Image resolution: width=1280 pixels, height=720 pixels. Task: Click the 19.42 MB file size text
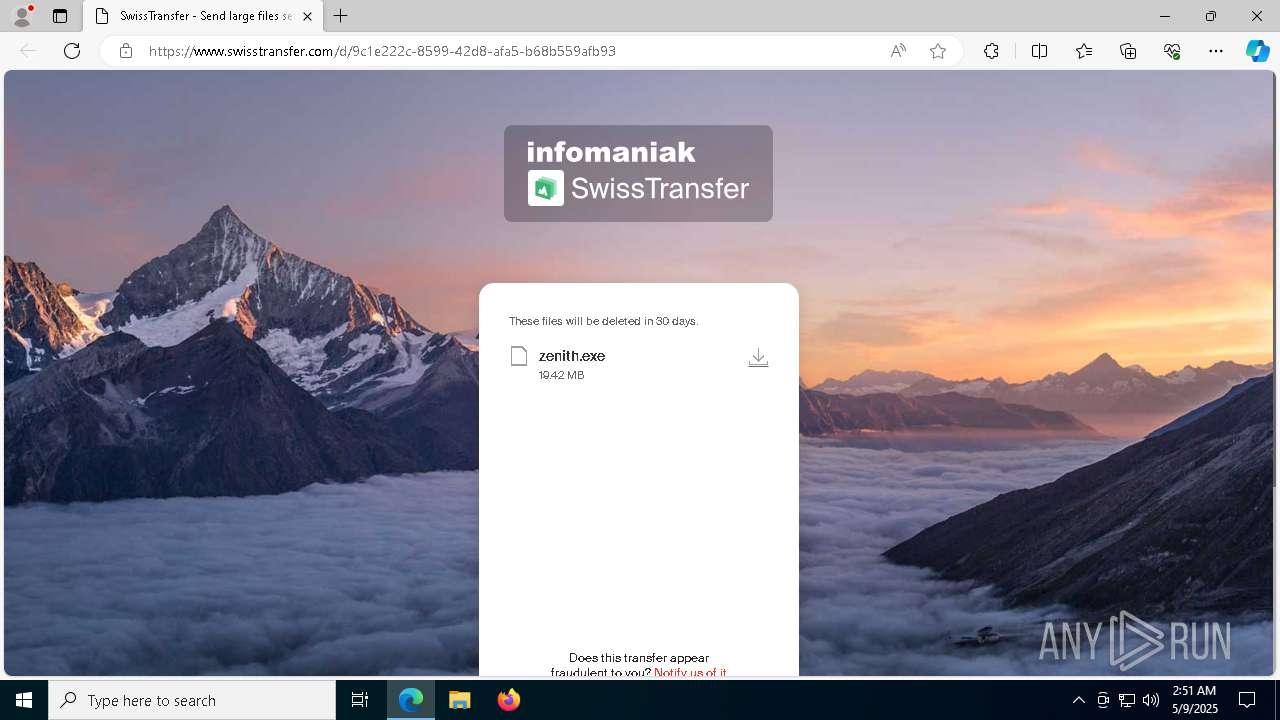pyautogui.click(x=561, y=375)
